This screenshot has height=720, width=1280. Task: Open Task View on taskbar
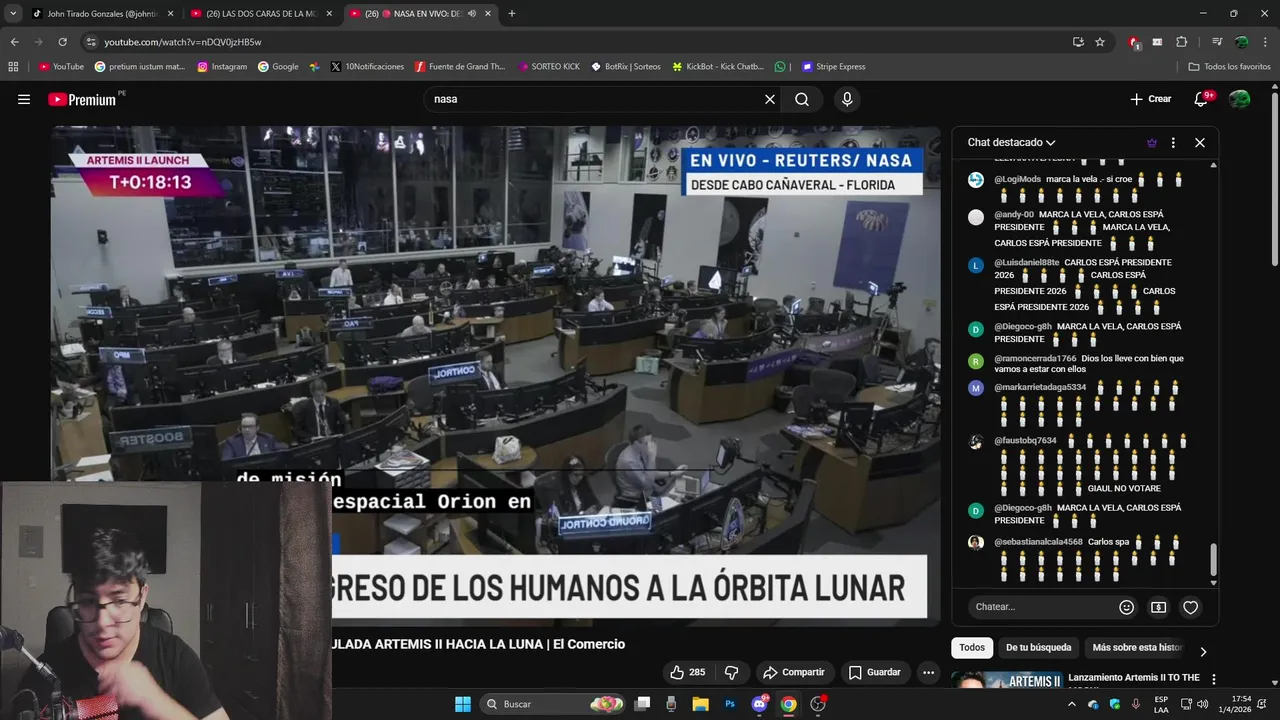(643, 704)
